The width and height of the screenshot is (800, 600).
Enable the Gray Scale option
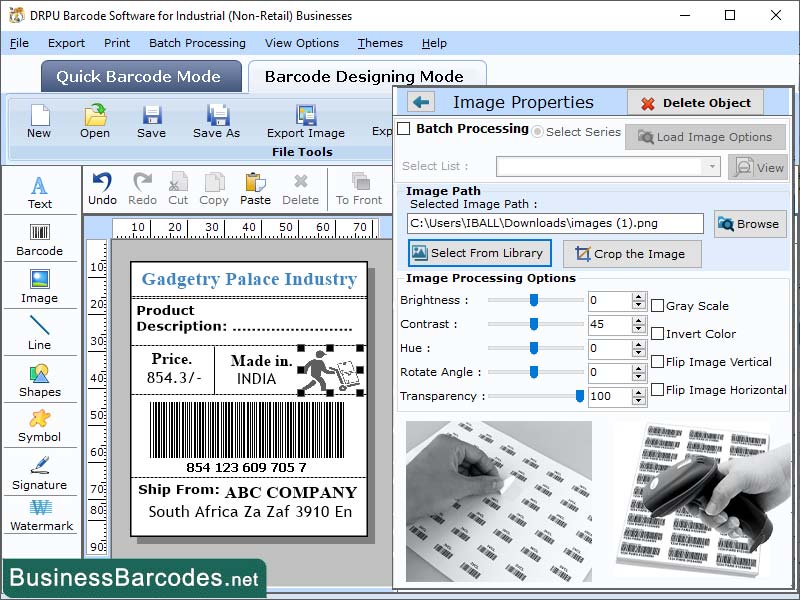[656, 306]
